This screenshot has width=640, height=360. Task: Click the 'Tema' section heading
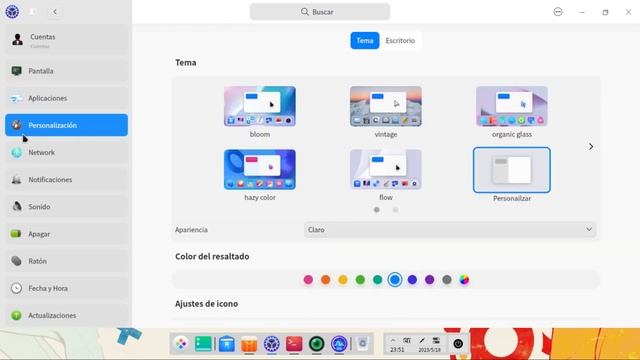pos(186,62)
